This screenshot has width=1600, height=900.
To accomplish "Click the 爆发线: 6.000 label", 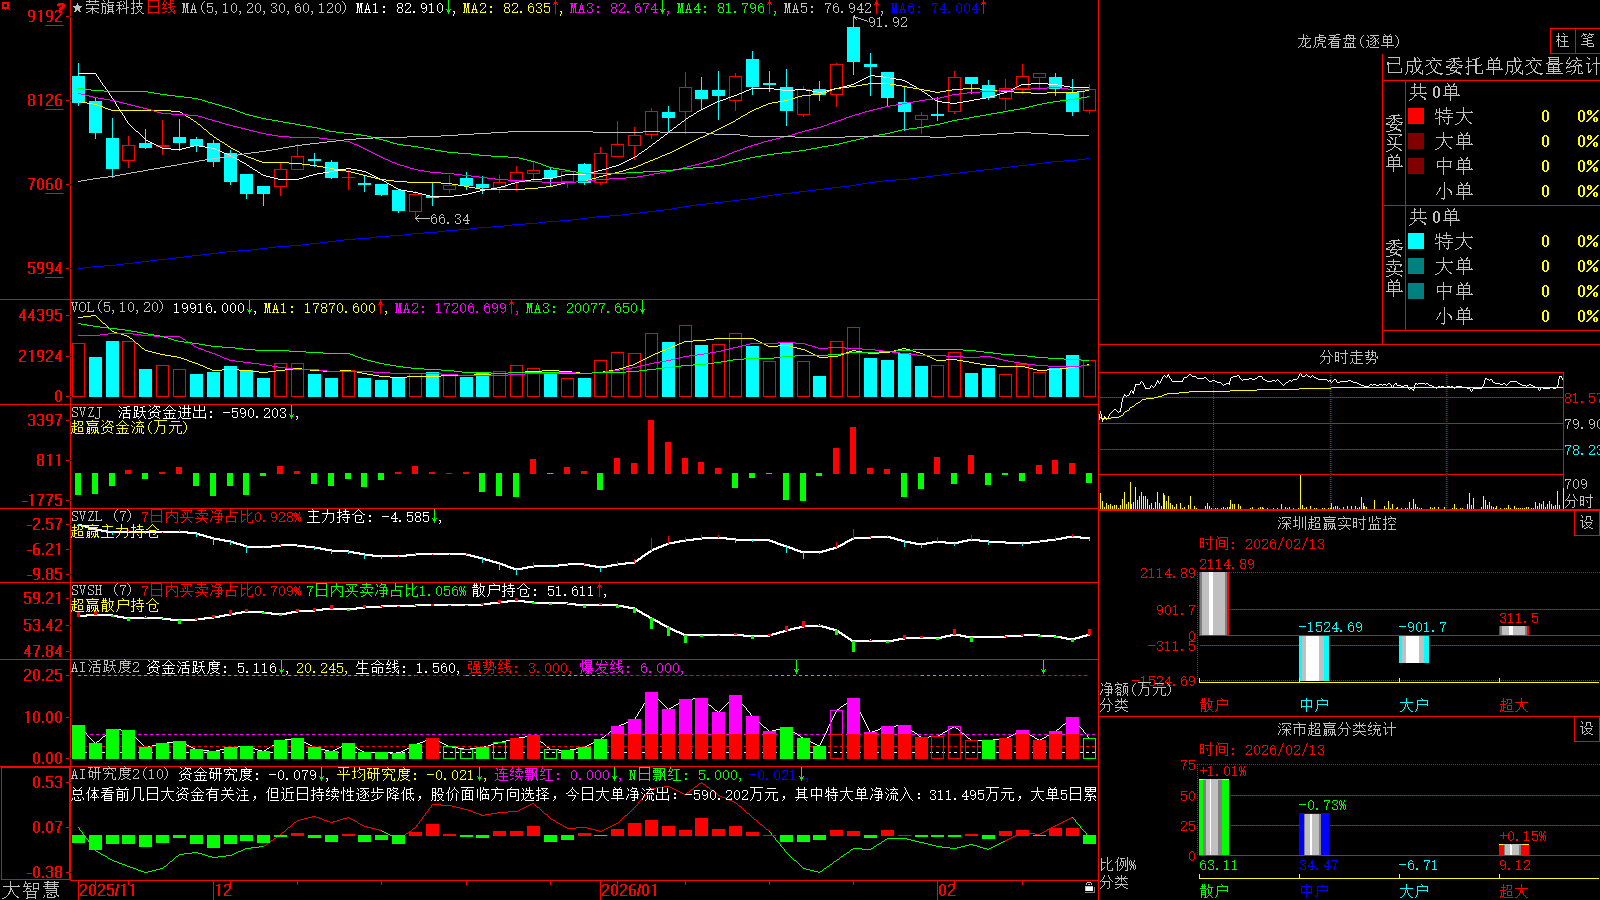I will point(632,668).
